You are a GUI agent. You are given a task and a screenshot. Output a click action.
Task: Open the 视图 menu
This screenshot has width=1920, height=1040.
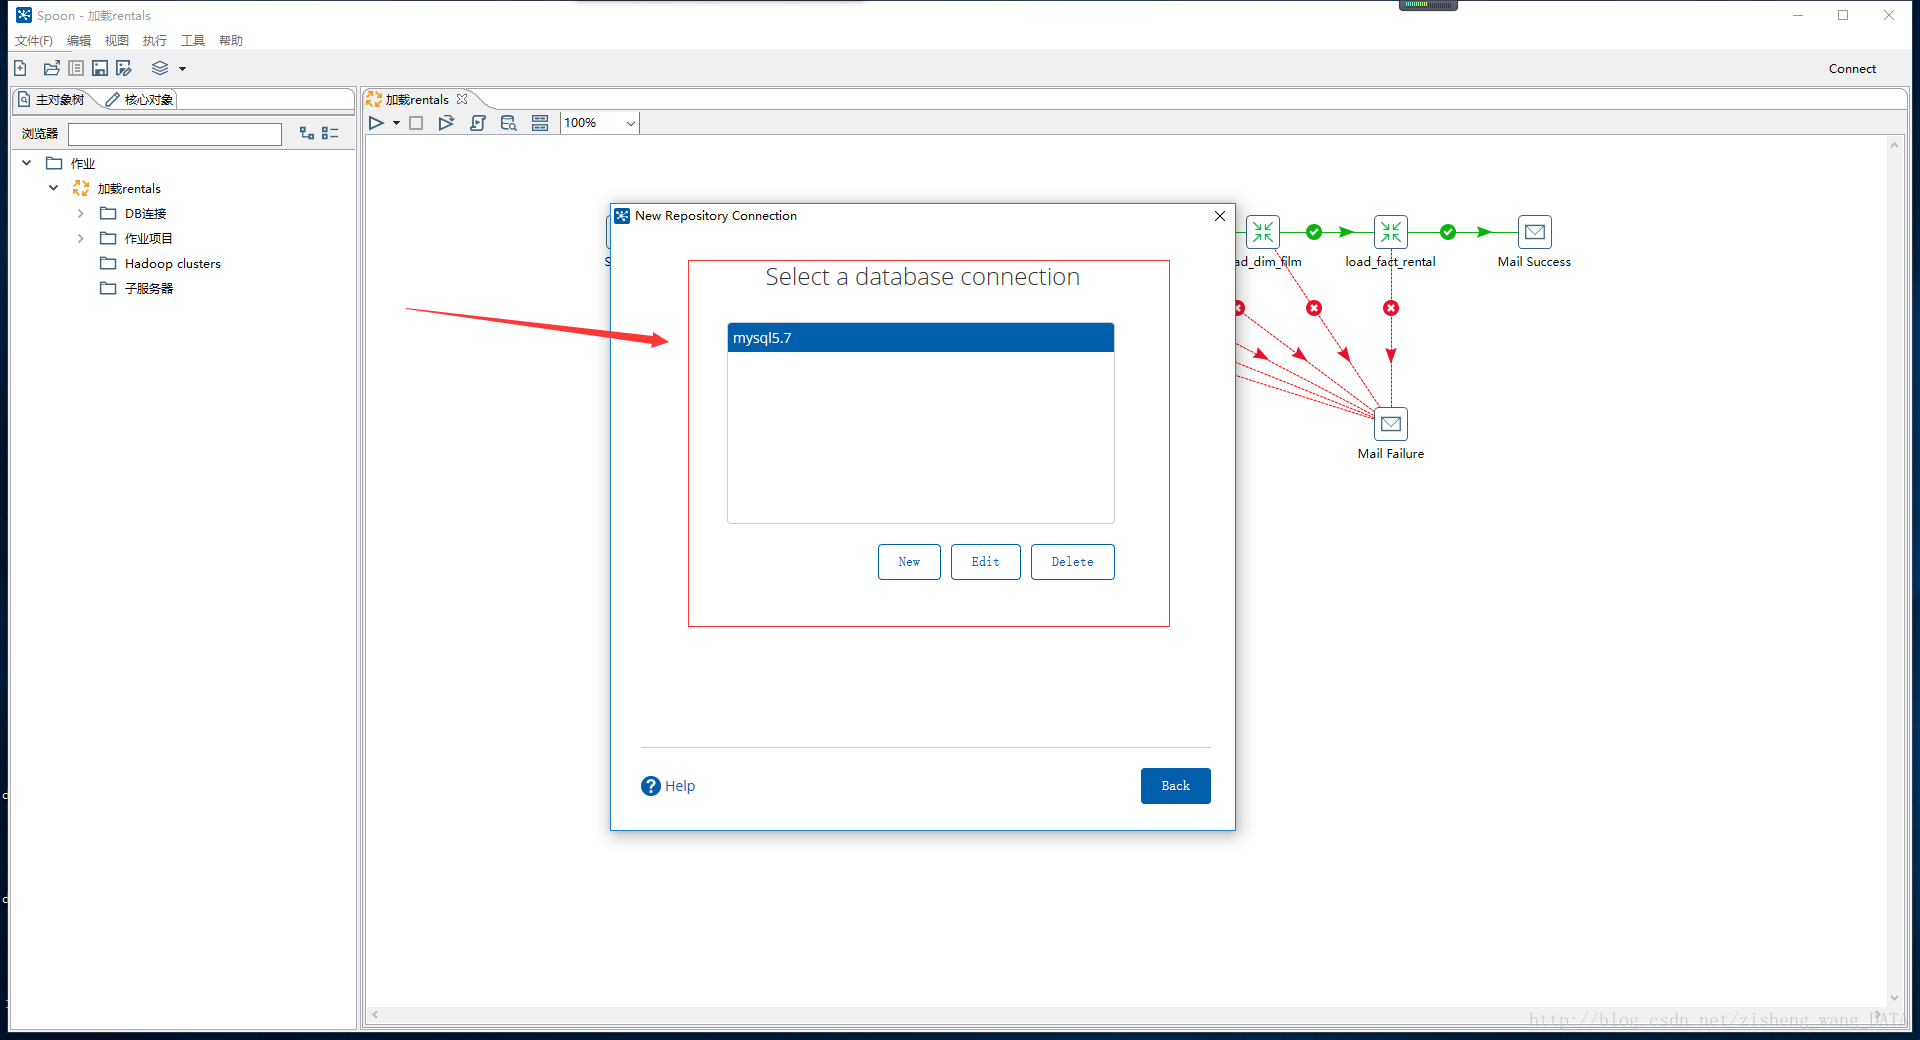[117, 40]
